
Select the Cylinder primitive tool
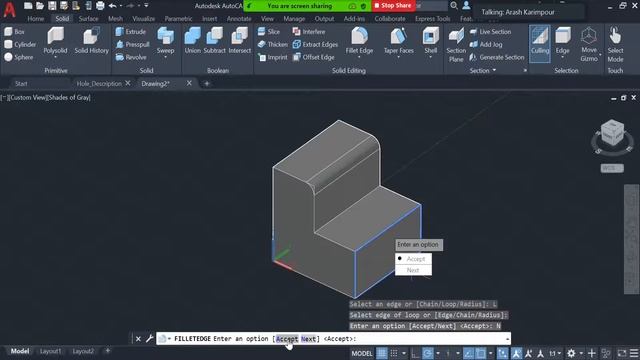tap(20, 44)
